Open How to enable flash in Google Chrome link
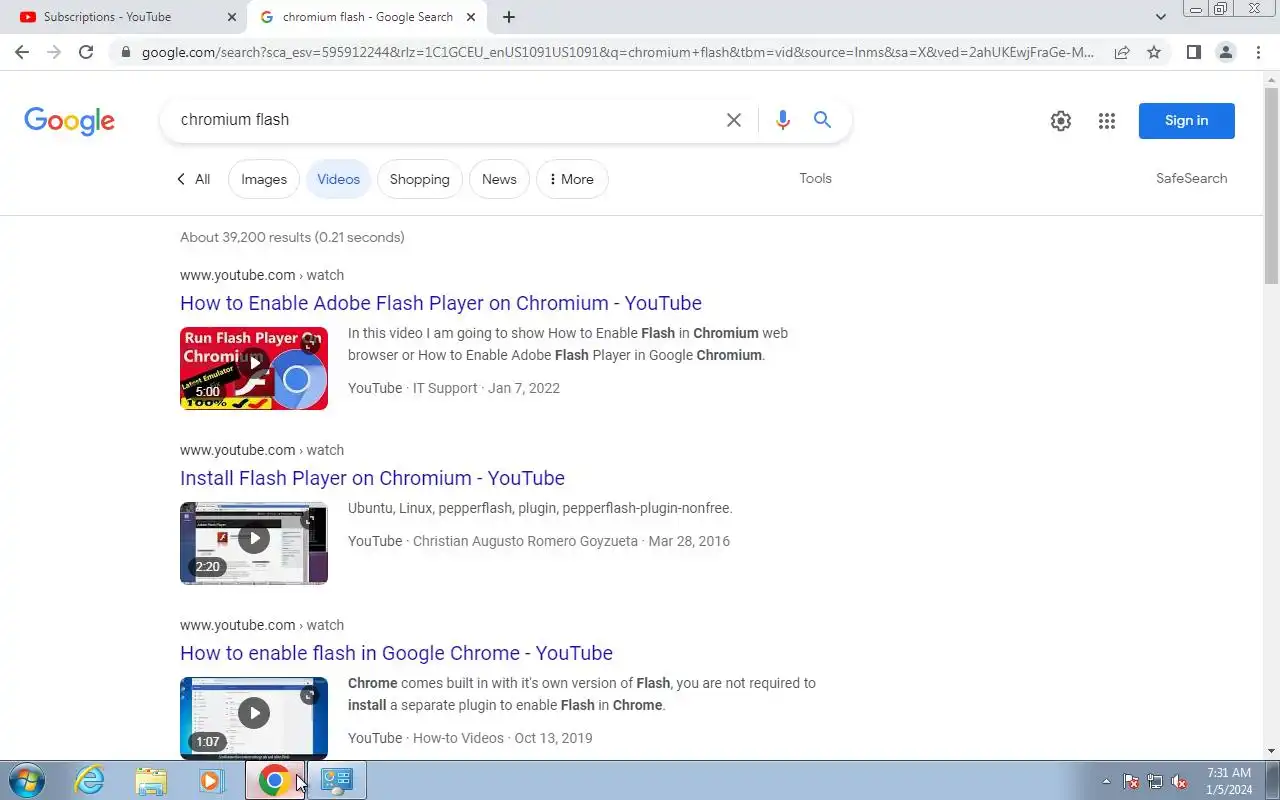 point(396,653)
